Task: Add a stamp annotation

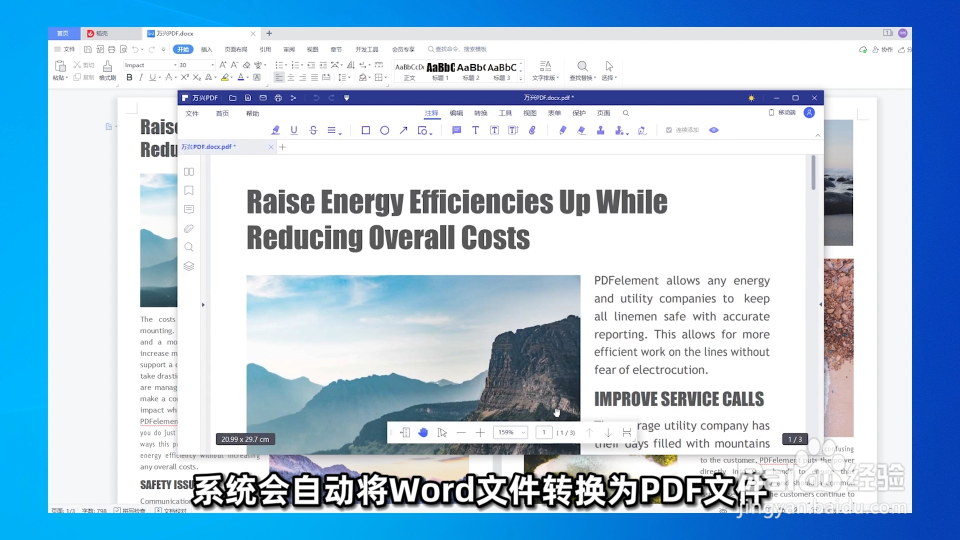Action: (x=601, y=130)
